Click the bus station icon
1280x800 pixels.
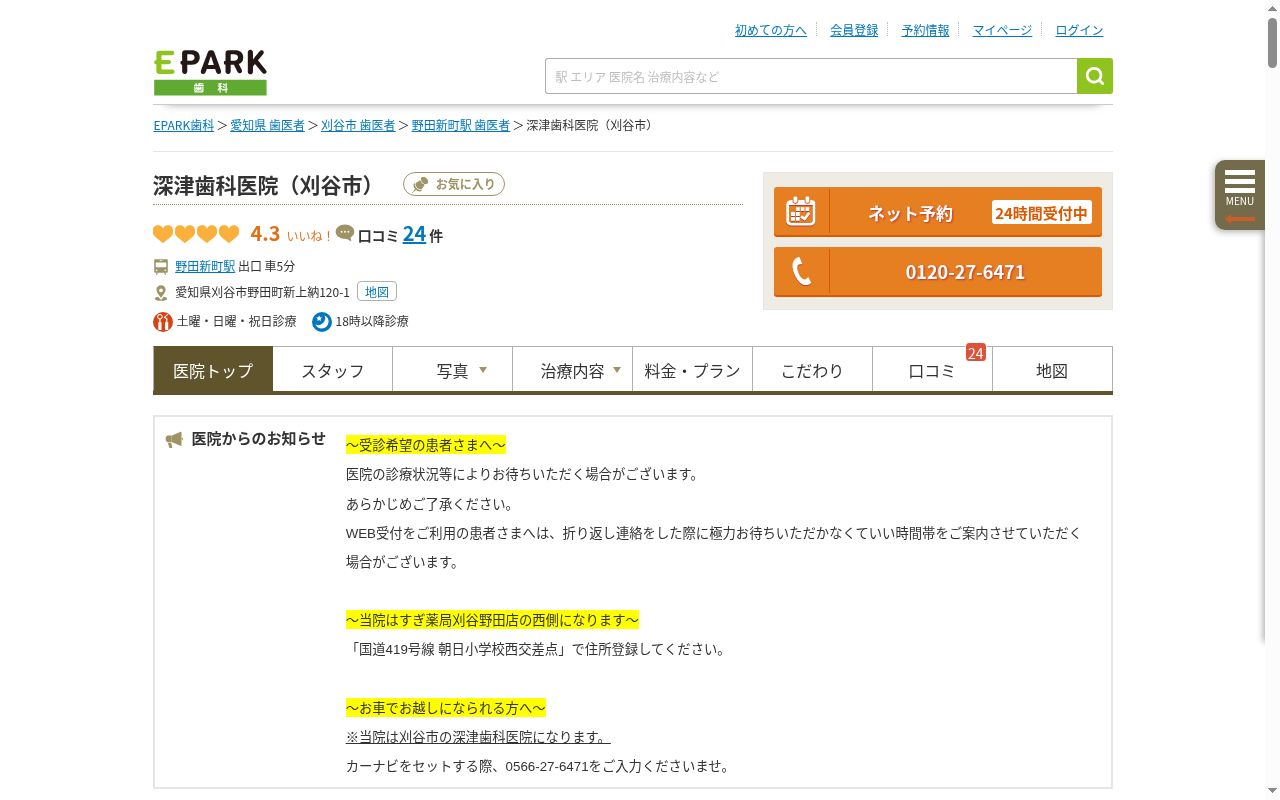[x=161, y=266]
